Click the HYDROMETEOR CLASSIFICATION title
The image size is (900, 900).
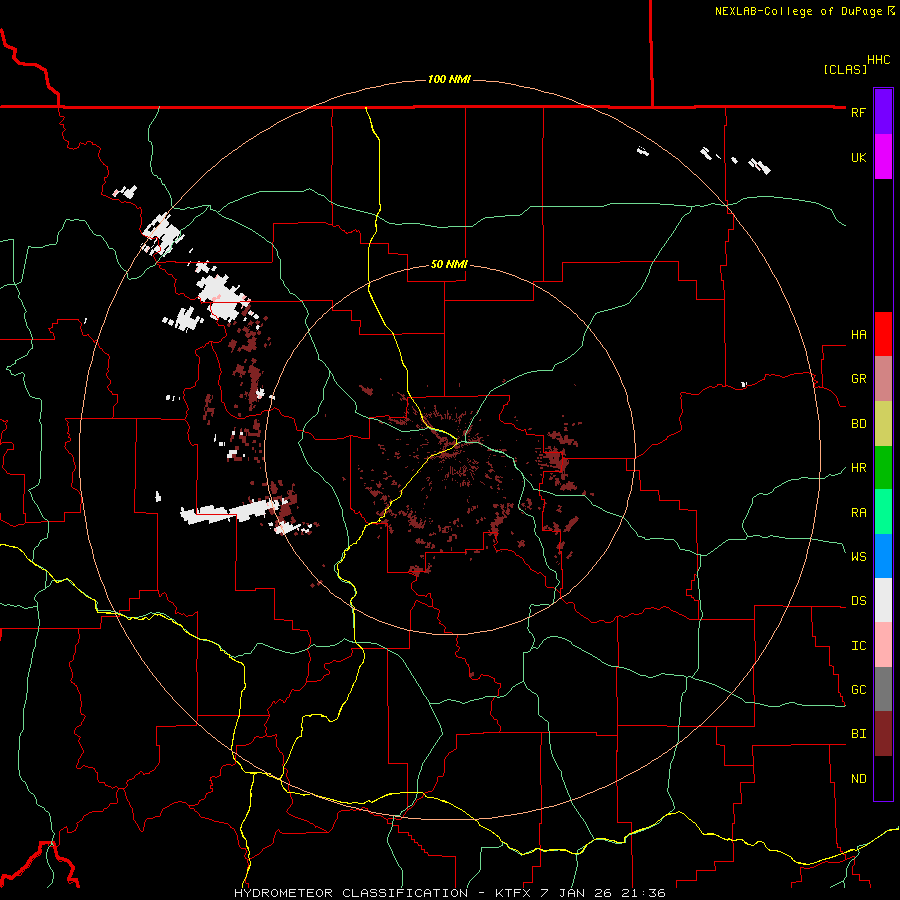point(351,893)
